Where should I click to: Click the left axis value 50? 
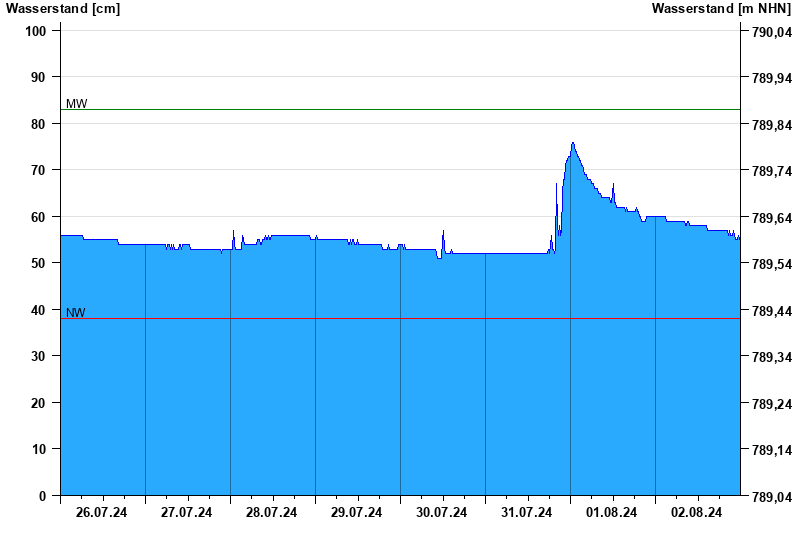[39, 263]
